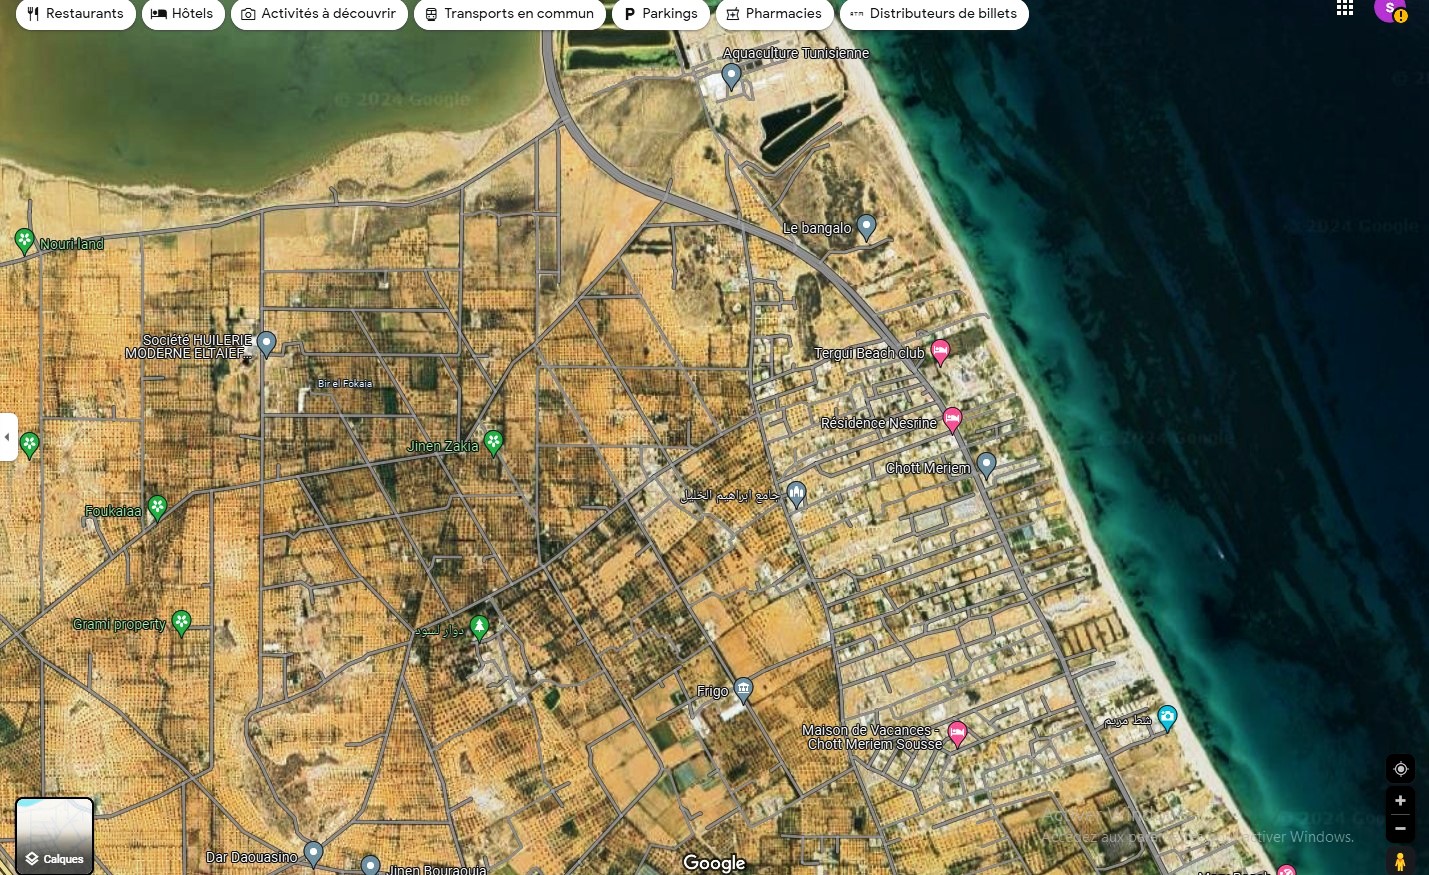Open the Google apps grid icon
The width and height of the screenshot is (1429, 875).
point(1345,9)
